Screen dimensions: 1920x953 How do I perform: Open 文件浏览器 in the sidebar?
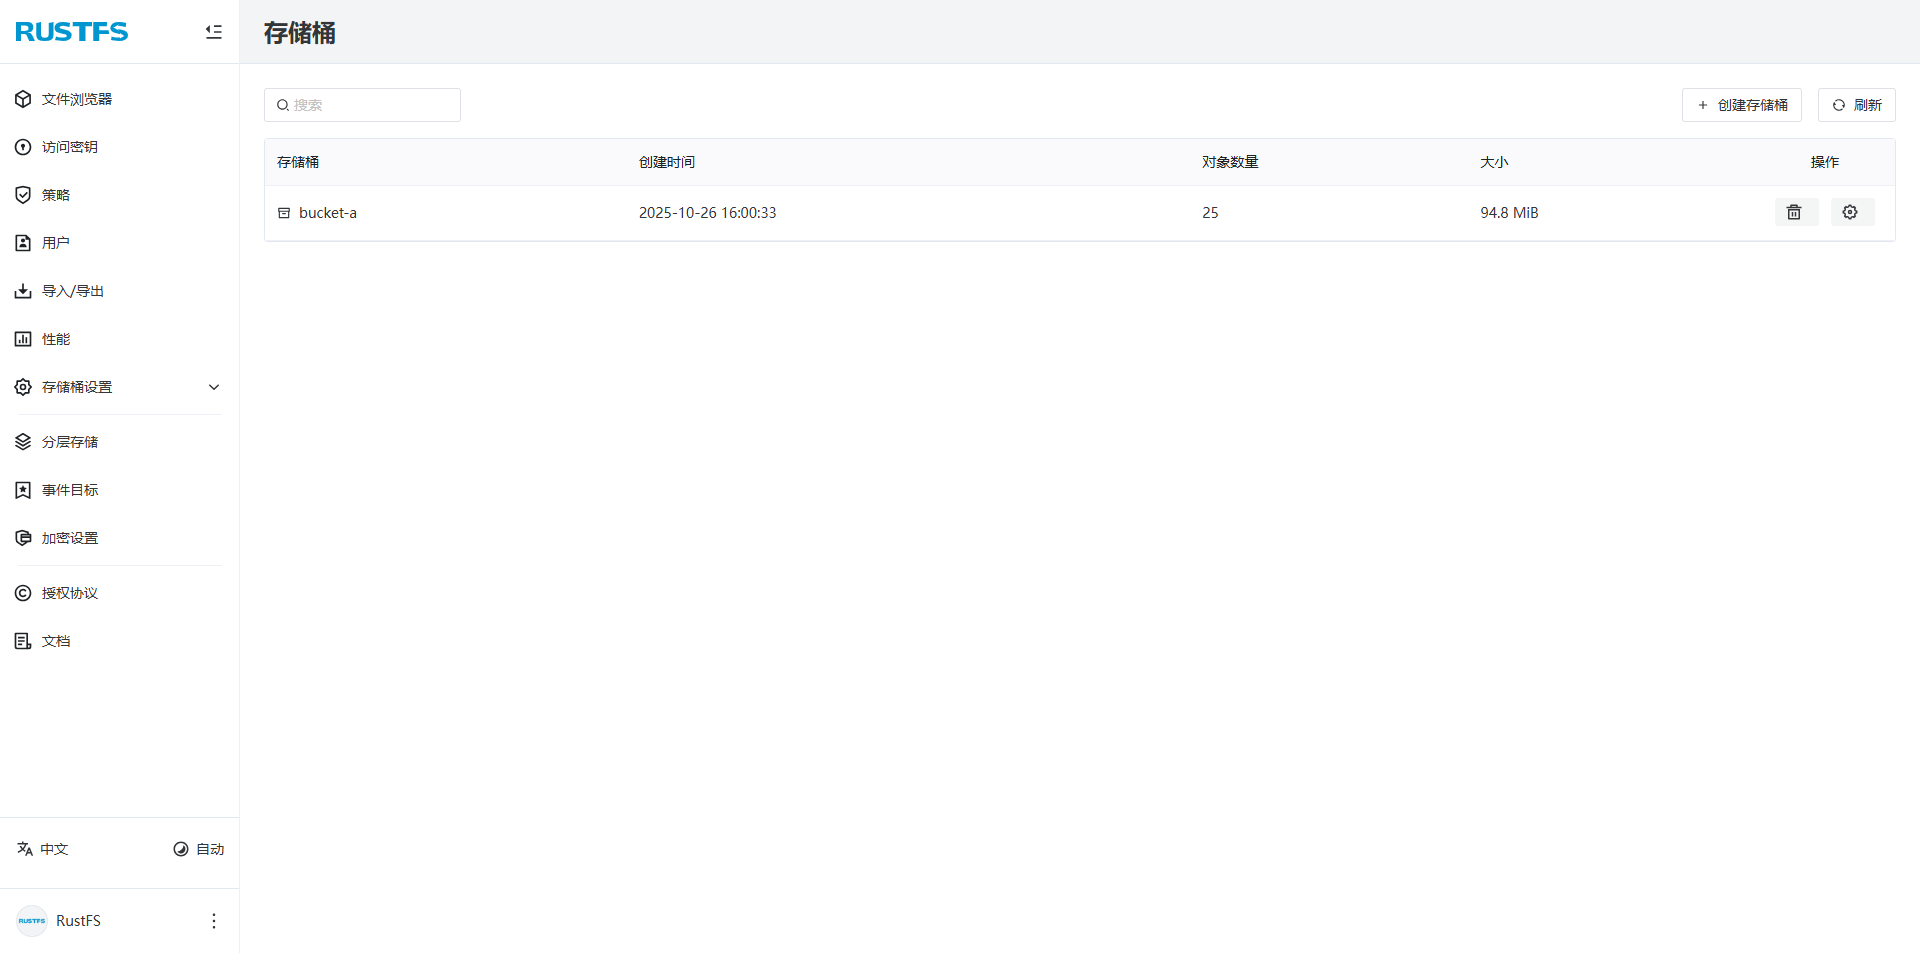[x=76, y=99]
